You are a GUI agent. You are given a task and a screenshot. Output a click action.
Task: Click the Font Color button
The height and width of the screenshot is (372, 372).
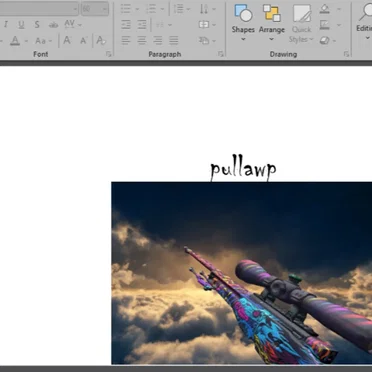tap(15, 41)
